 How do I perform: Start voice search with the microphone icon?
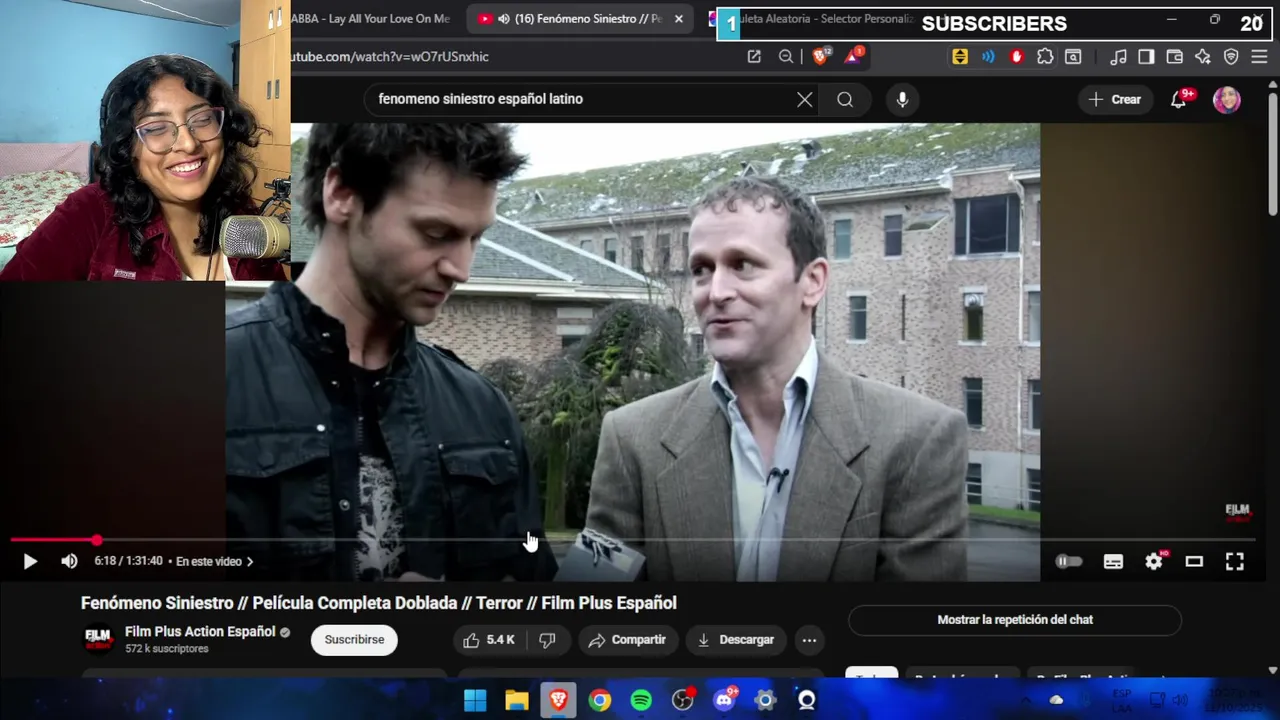[x=902, y=99]
